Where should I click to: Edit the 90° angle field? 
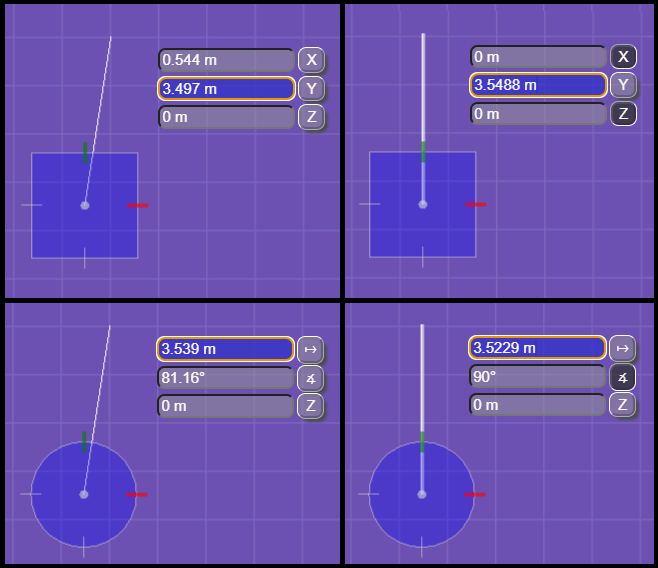point(538,377)
